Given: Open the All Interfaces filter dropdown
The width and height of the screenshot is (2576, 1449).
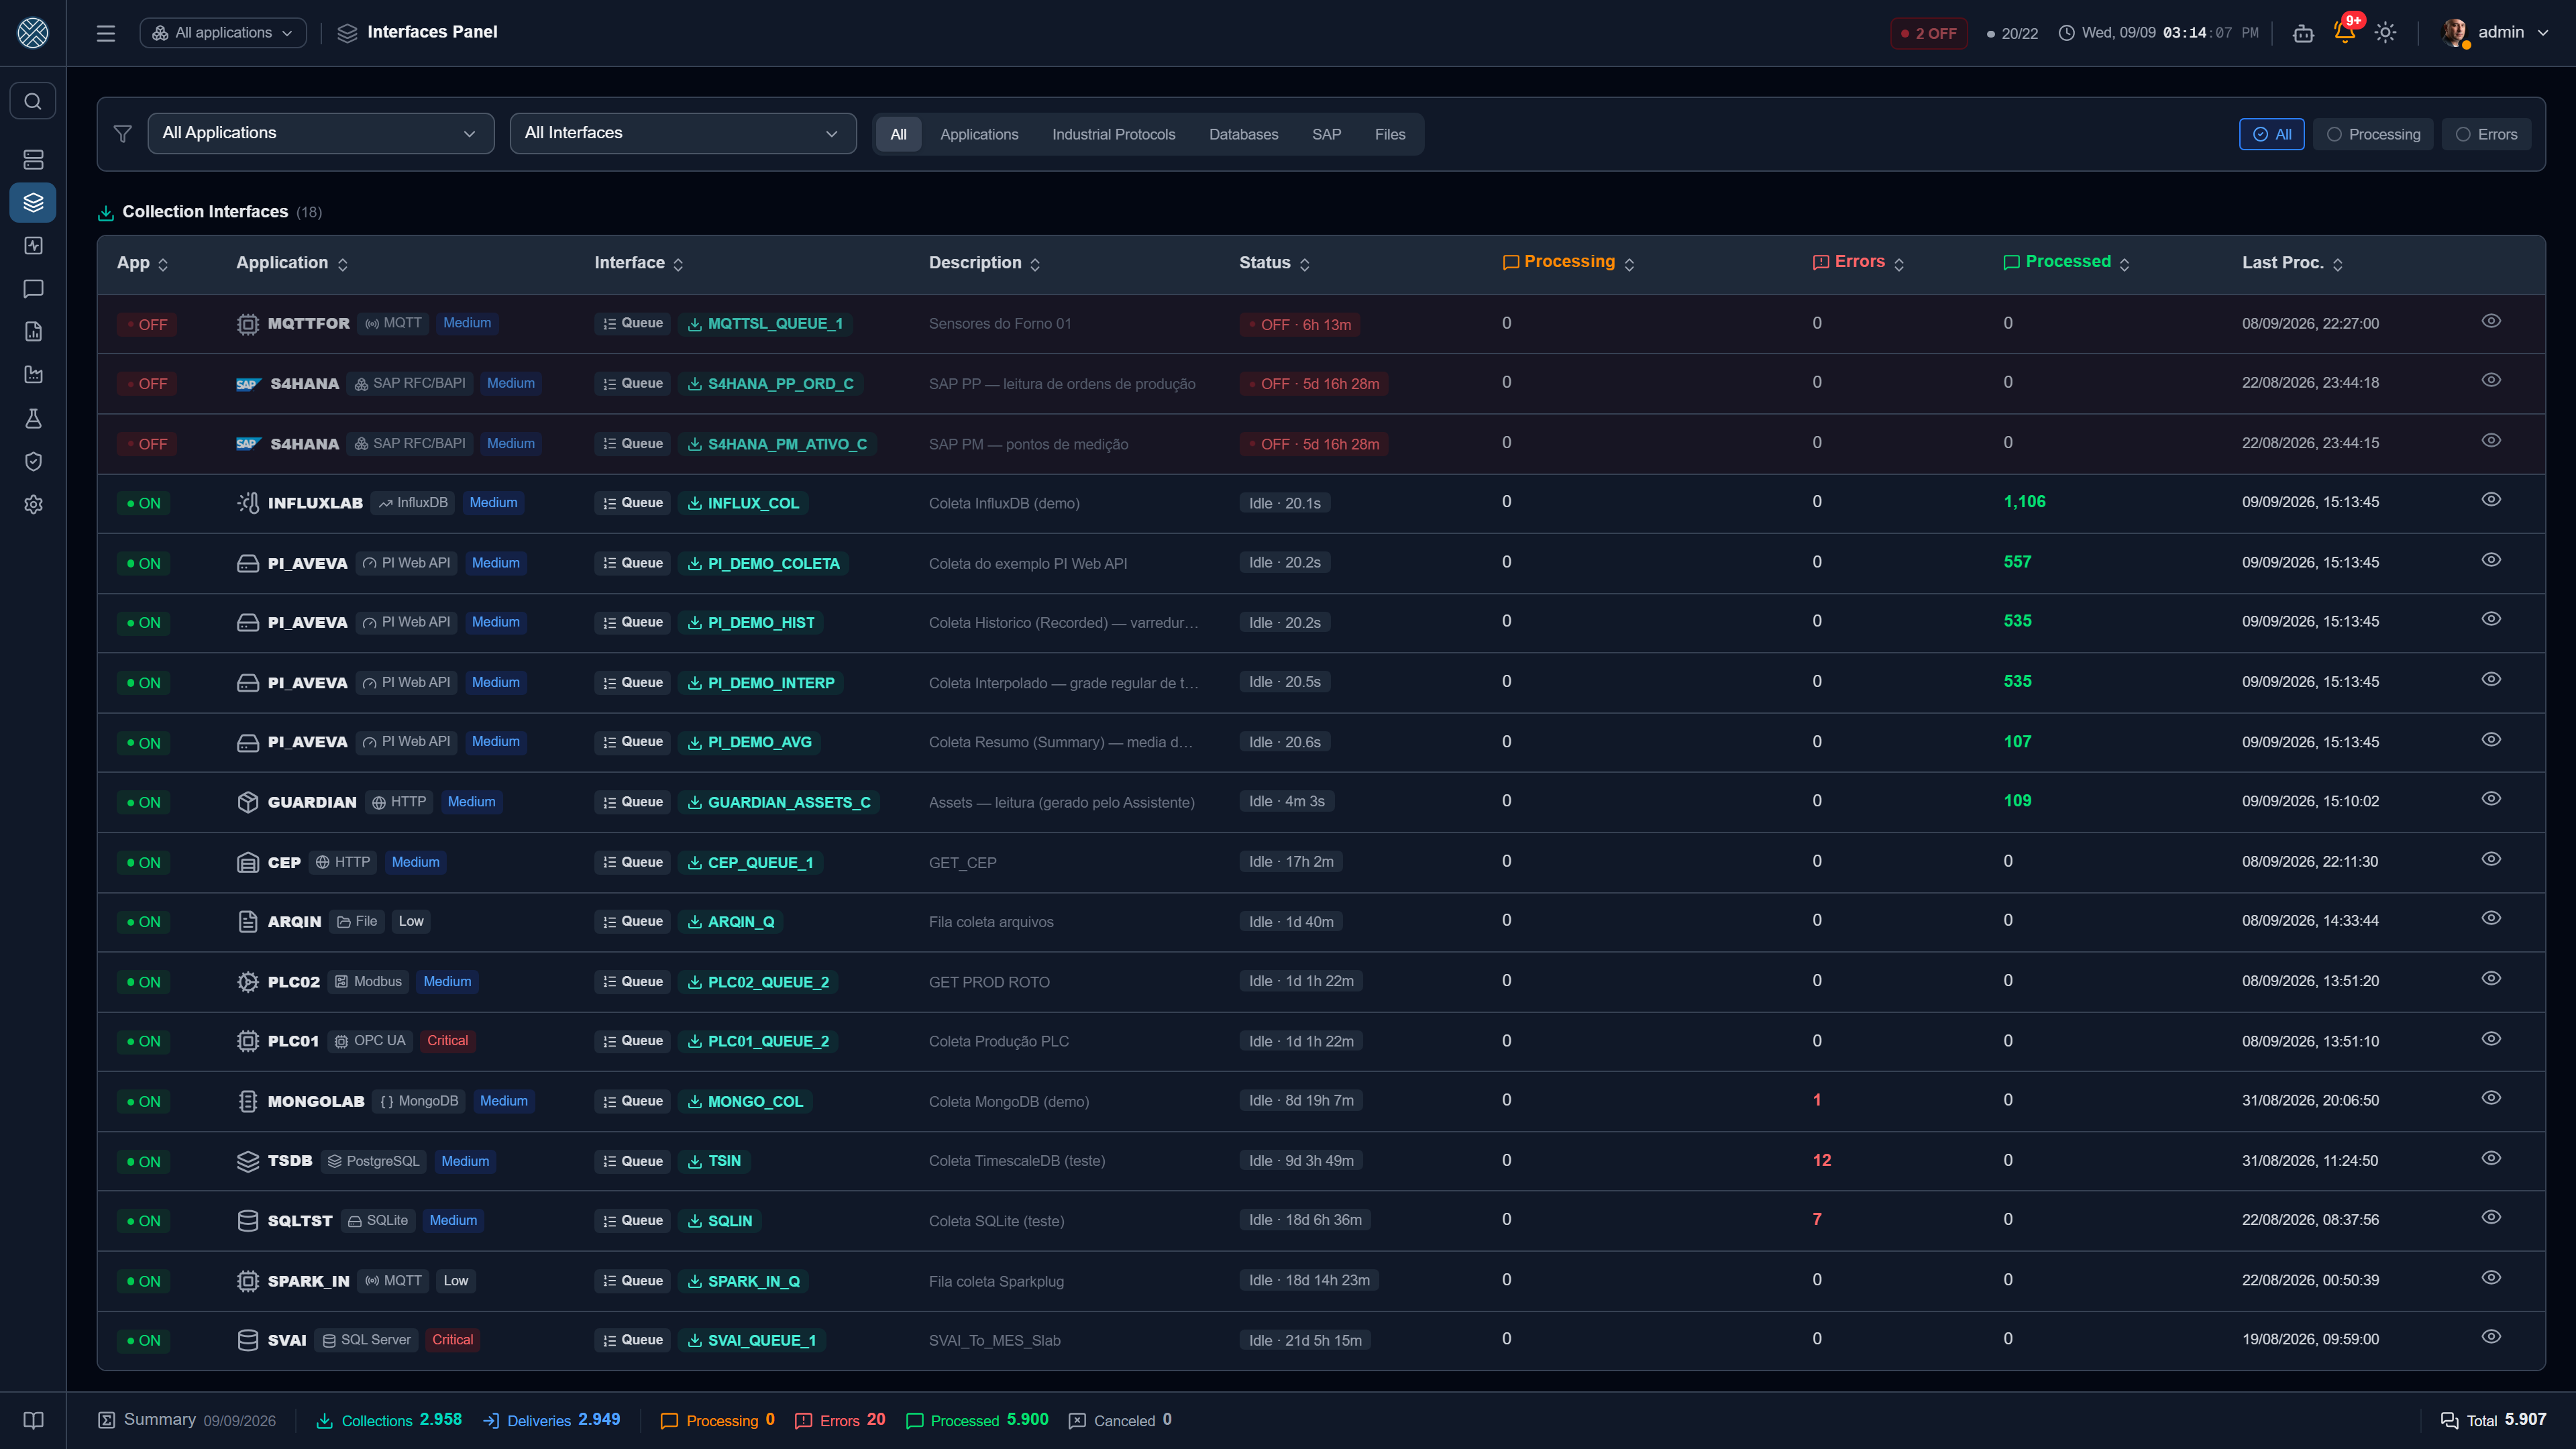Looking at the screenshot, I should coord(682,133).
